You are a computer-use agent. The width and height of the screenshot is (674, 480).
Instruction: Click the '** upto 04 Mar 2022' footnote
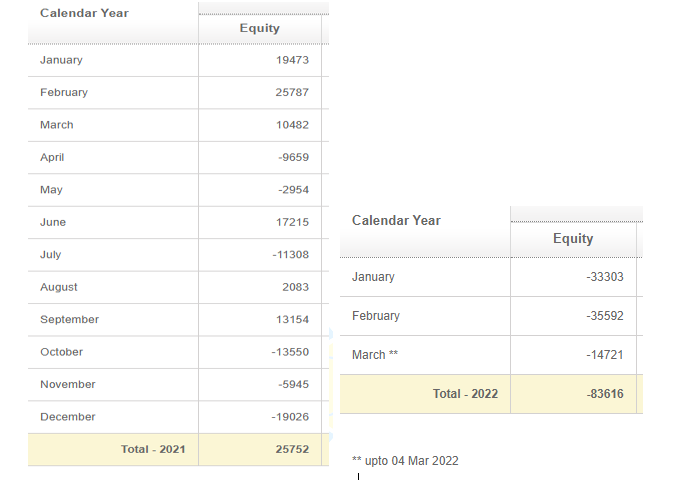coord(405,461)
